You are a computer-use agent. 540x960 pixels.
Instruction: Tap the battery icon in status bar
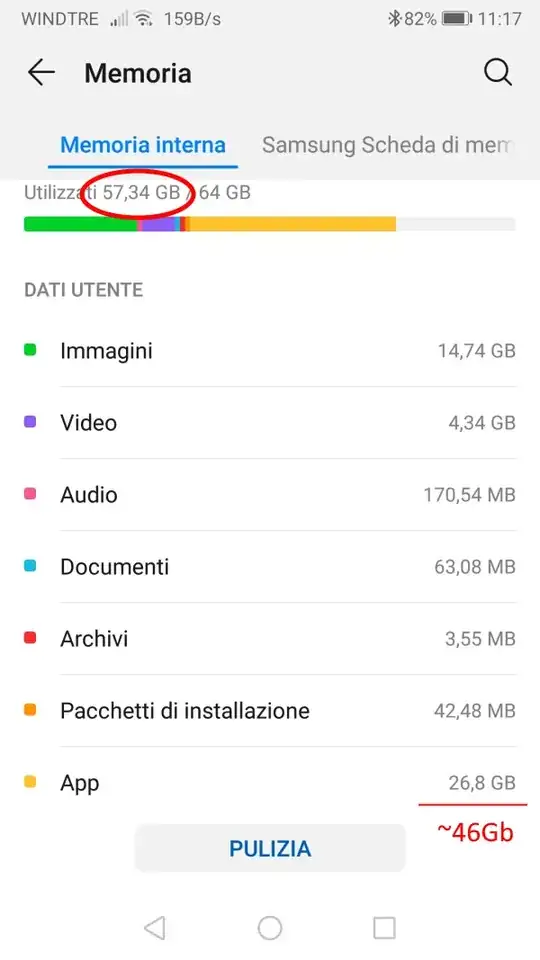(457, 19)
